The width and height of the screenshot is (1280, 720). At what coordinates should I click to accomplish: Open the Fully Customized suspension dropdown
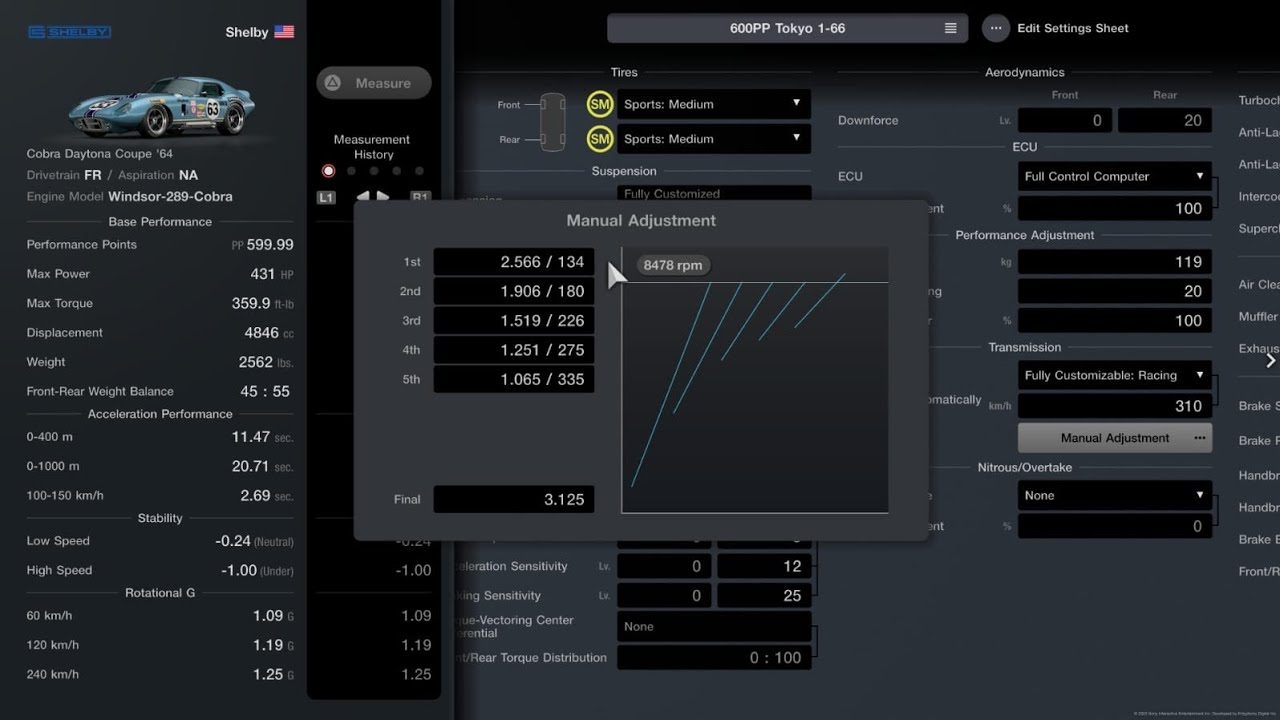point(713,193)
